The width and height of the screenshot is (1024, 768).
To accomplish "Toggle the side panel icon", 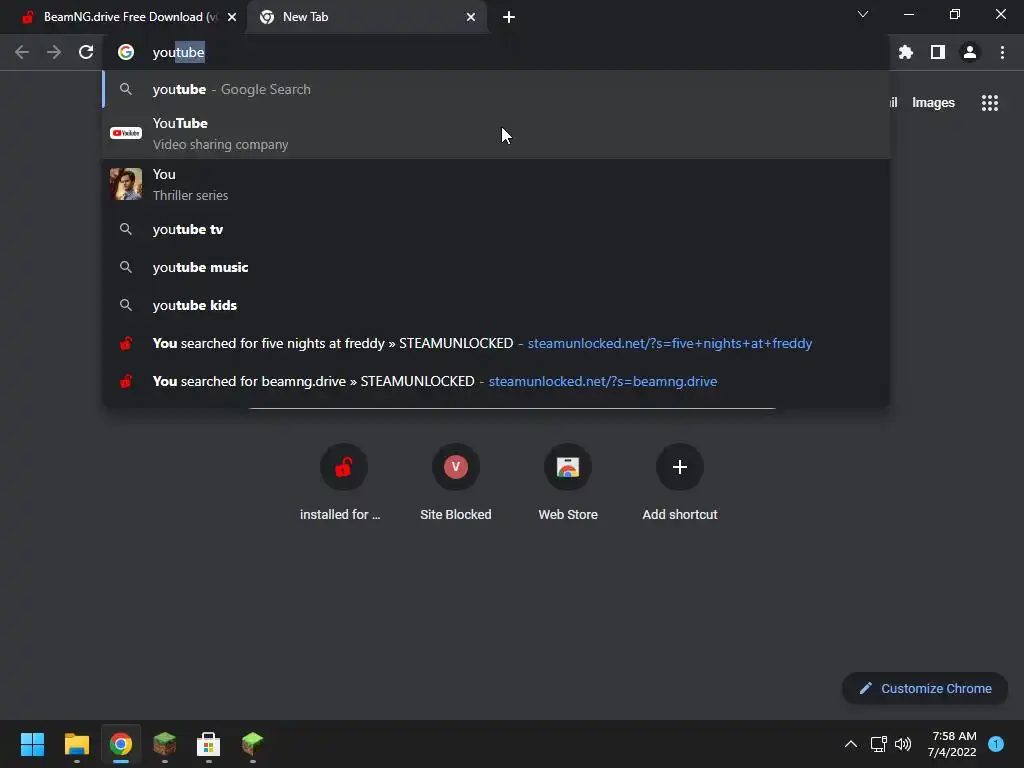I will pos(938,52).
